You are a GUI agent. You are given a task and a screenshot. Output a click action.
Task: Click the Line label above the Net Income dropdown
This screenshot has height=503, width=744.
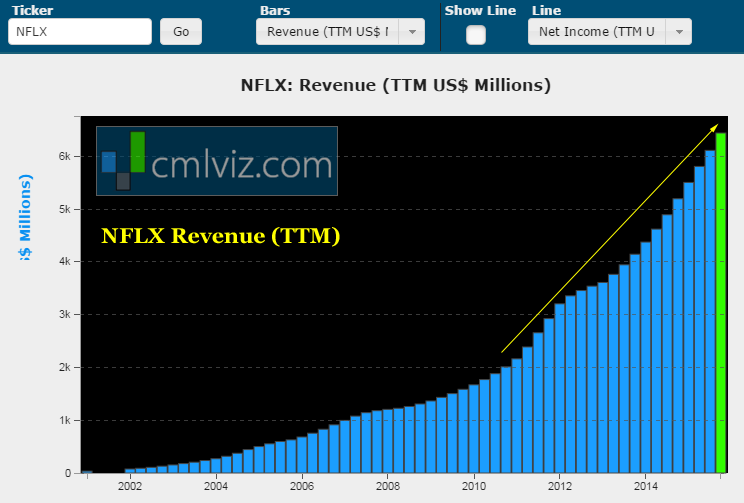point(546,10)
